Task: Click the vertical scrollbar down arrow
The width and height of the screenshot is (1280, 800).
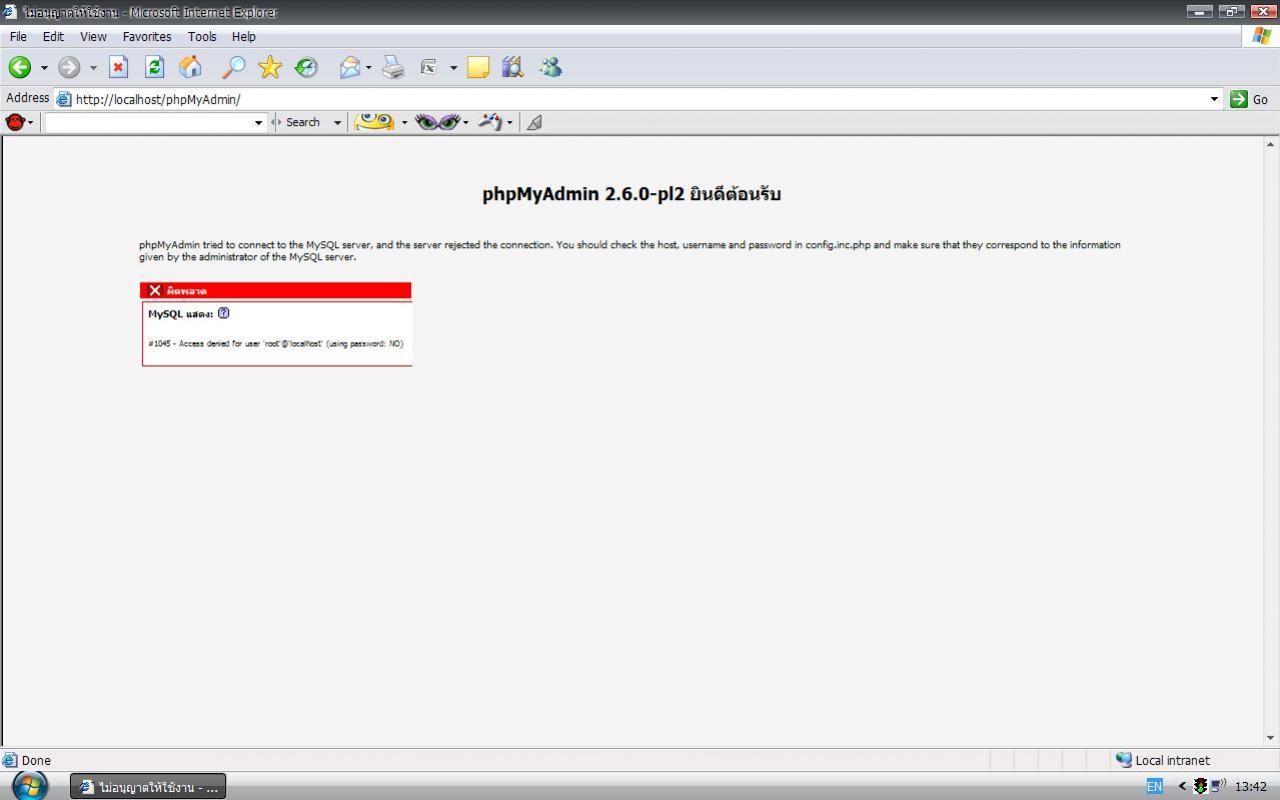Action: [1271, 738]
